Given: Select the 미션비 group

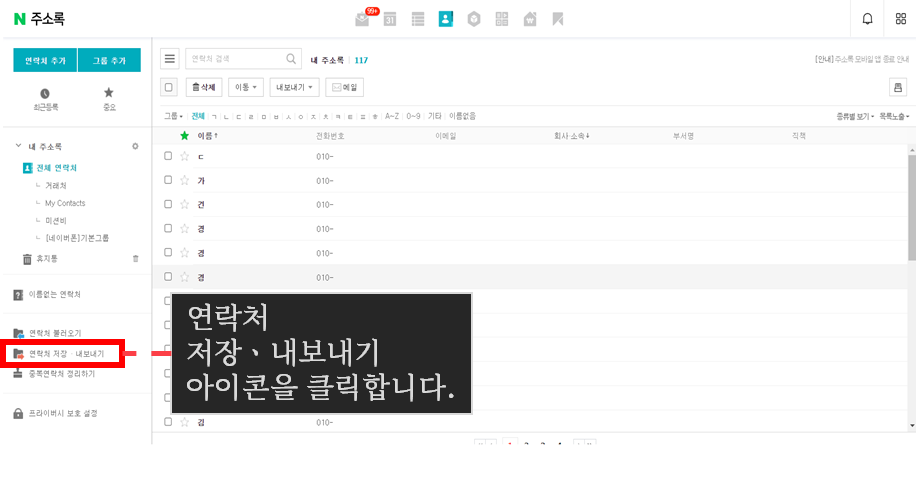Looking at the screenshot, I should pos(55,221).
